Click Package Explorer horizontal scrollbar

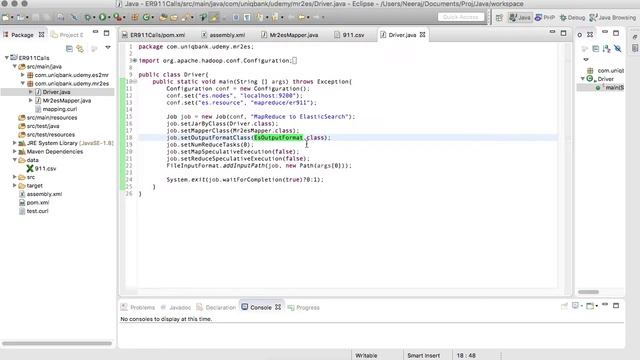[x=57, y=343]
